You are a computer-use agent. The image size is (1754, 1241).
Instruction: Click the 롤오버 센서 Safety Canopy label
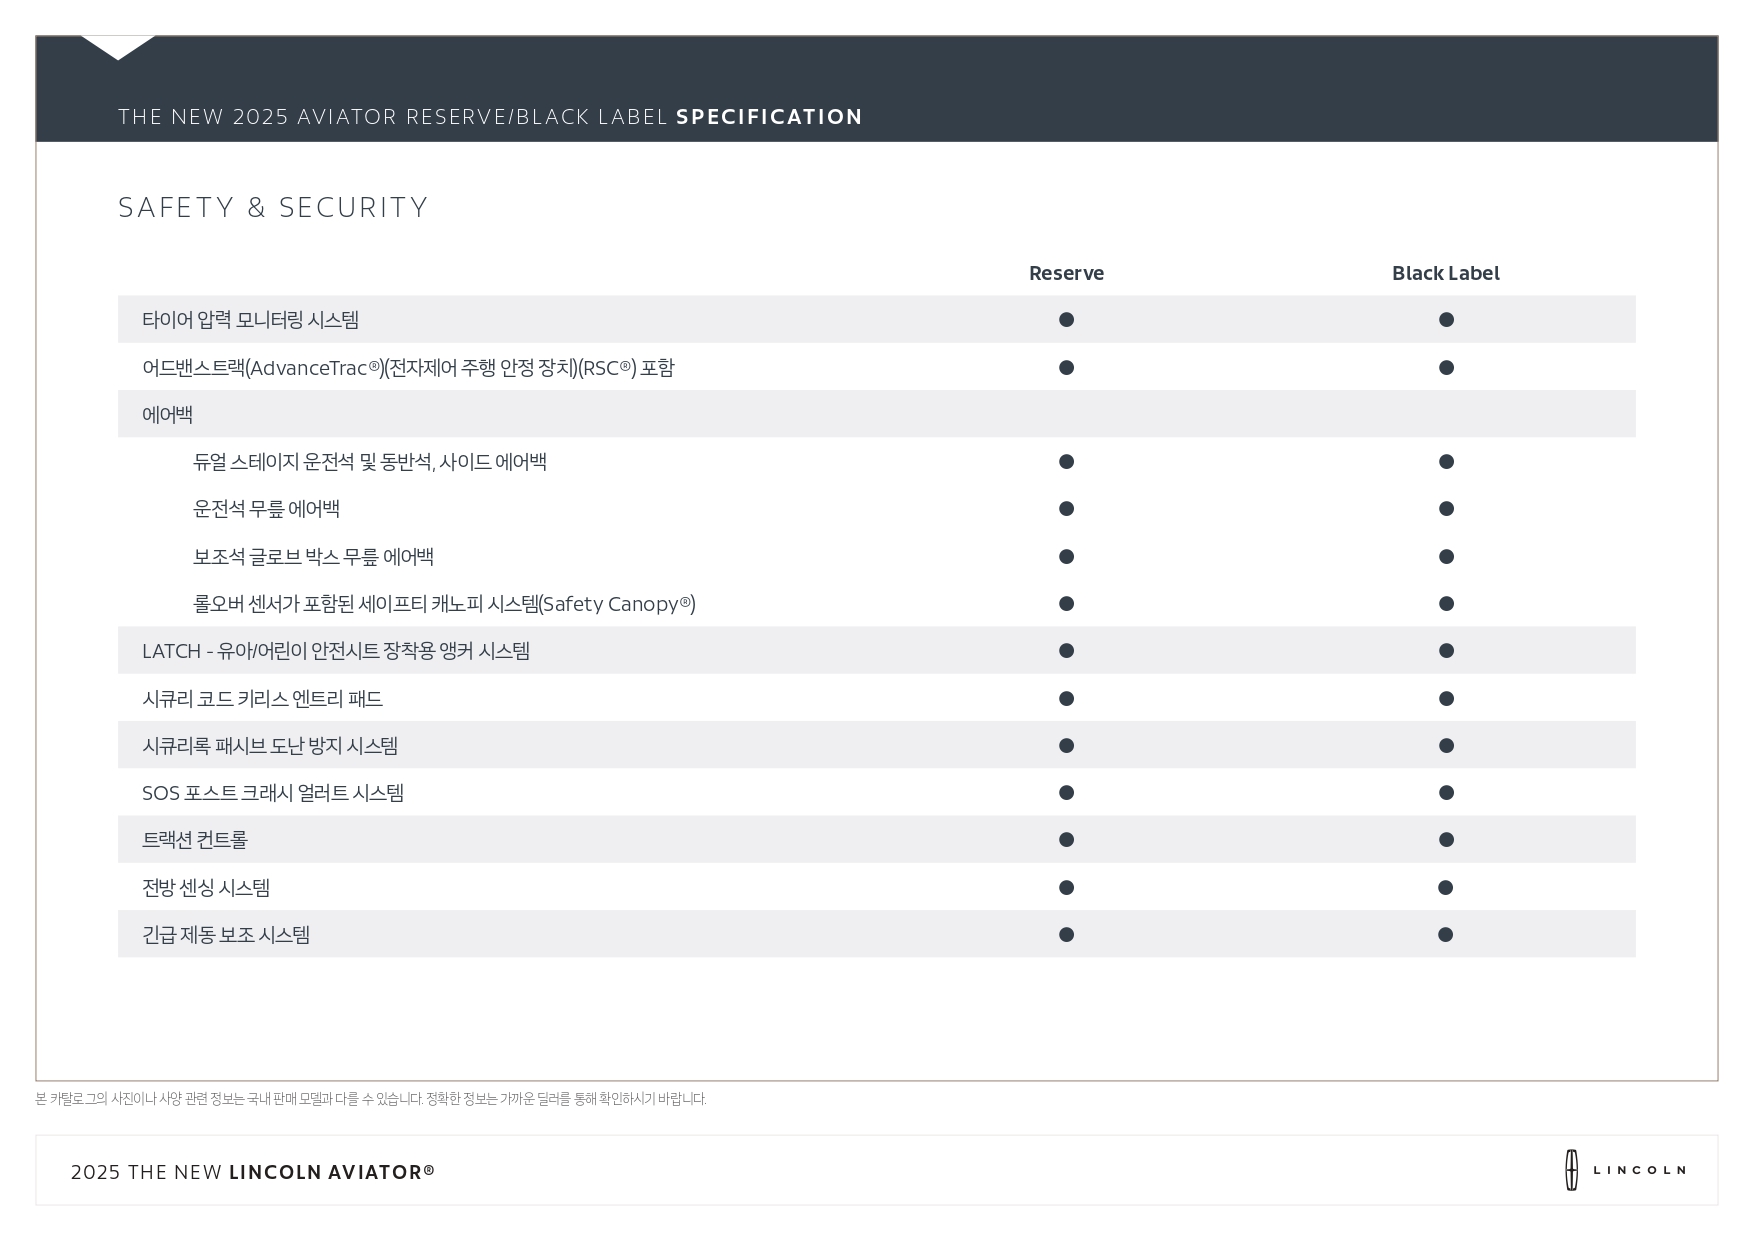tap(444, 604)
